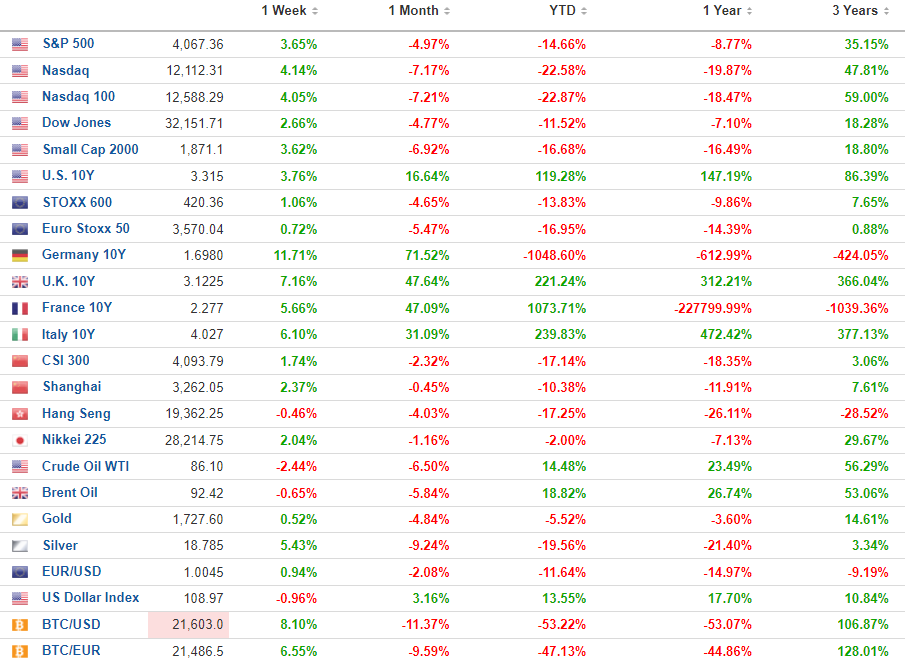Open the Crude Oil WTI link
Image resolution: width=905 pixels, height=667 pixels.
pos(85,466)
